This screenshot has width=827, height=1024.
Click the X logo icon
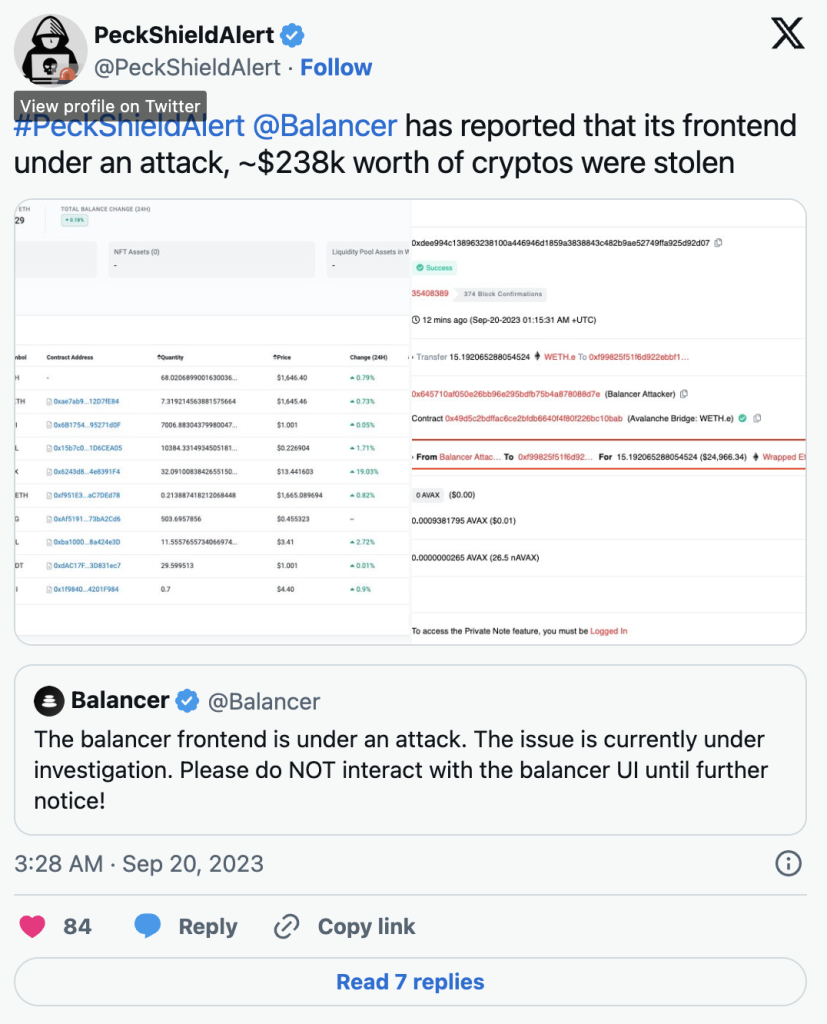[x=788, y=35]
